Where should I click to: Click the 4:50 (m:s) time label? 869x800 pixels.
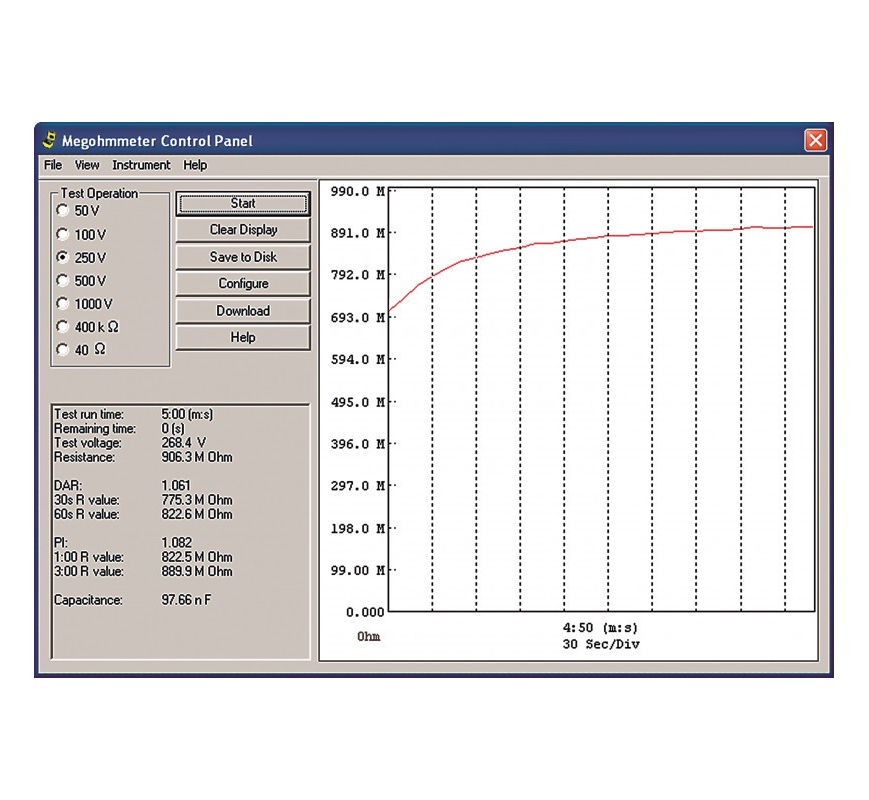pyautogui.click(x=600, y=628)
